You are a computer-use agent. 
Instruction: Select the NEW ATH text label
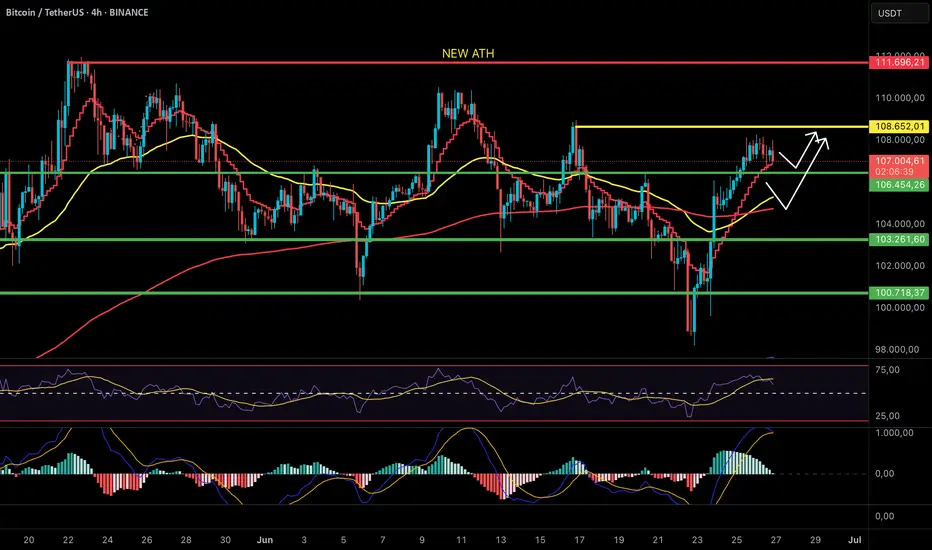pyautogui.click(x=468, y=54)
